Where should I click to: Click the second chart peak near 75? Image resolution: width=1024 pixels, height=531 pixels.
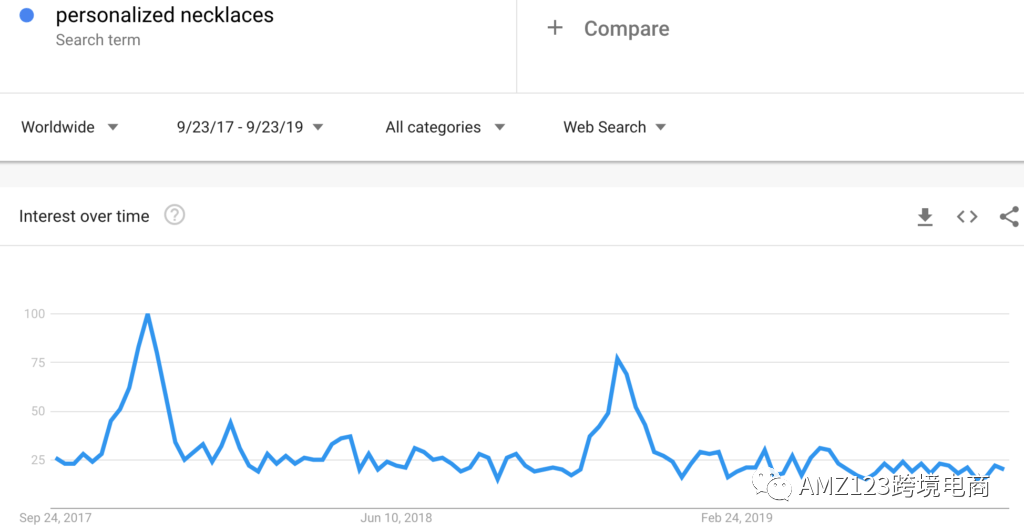617,358
